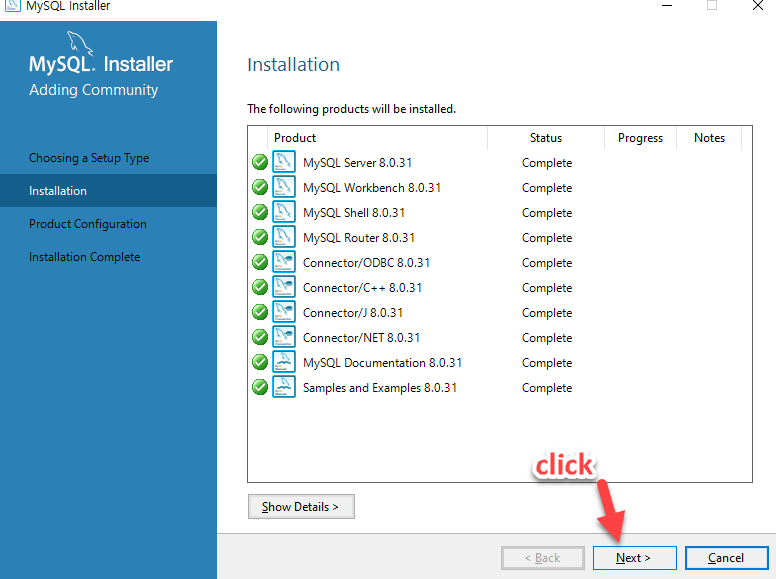The width and height of the screenshot is (776, 579).
Task: Click the Next button
Action: [x=634, y=558]
